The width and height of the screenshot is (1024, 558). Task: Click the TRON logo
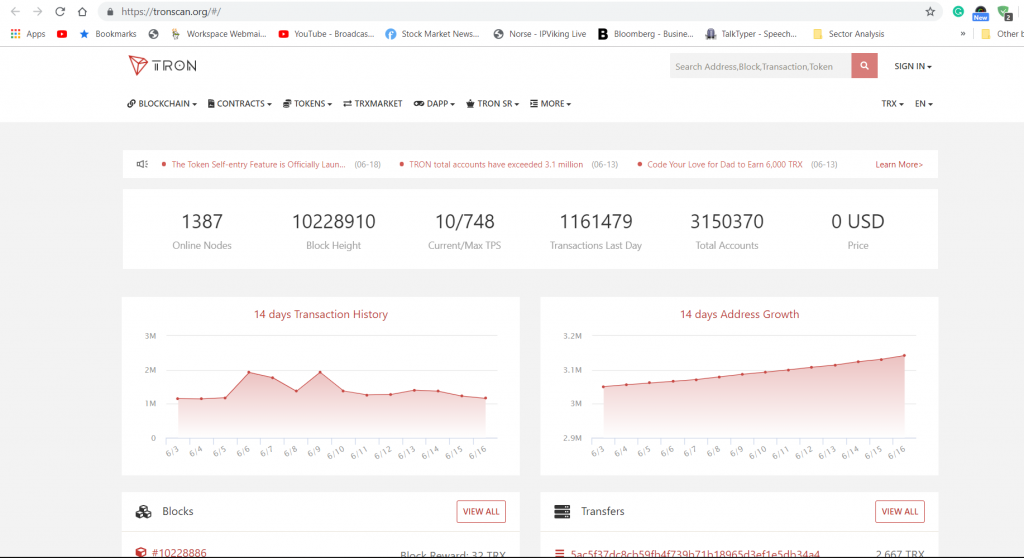click(163, 65)
